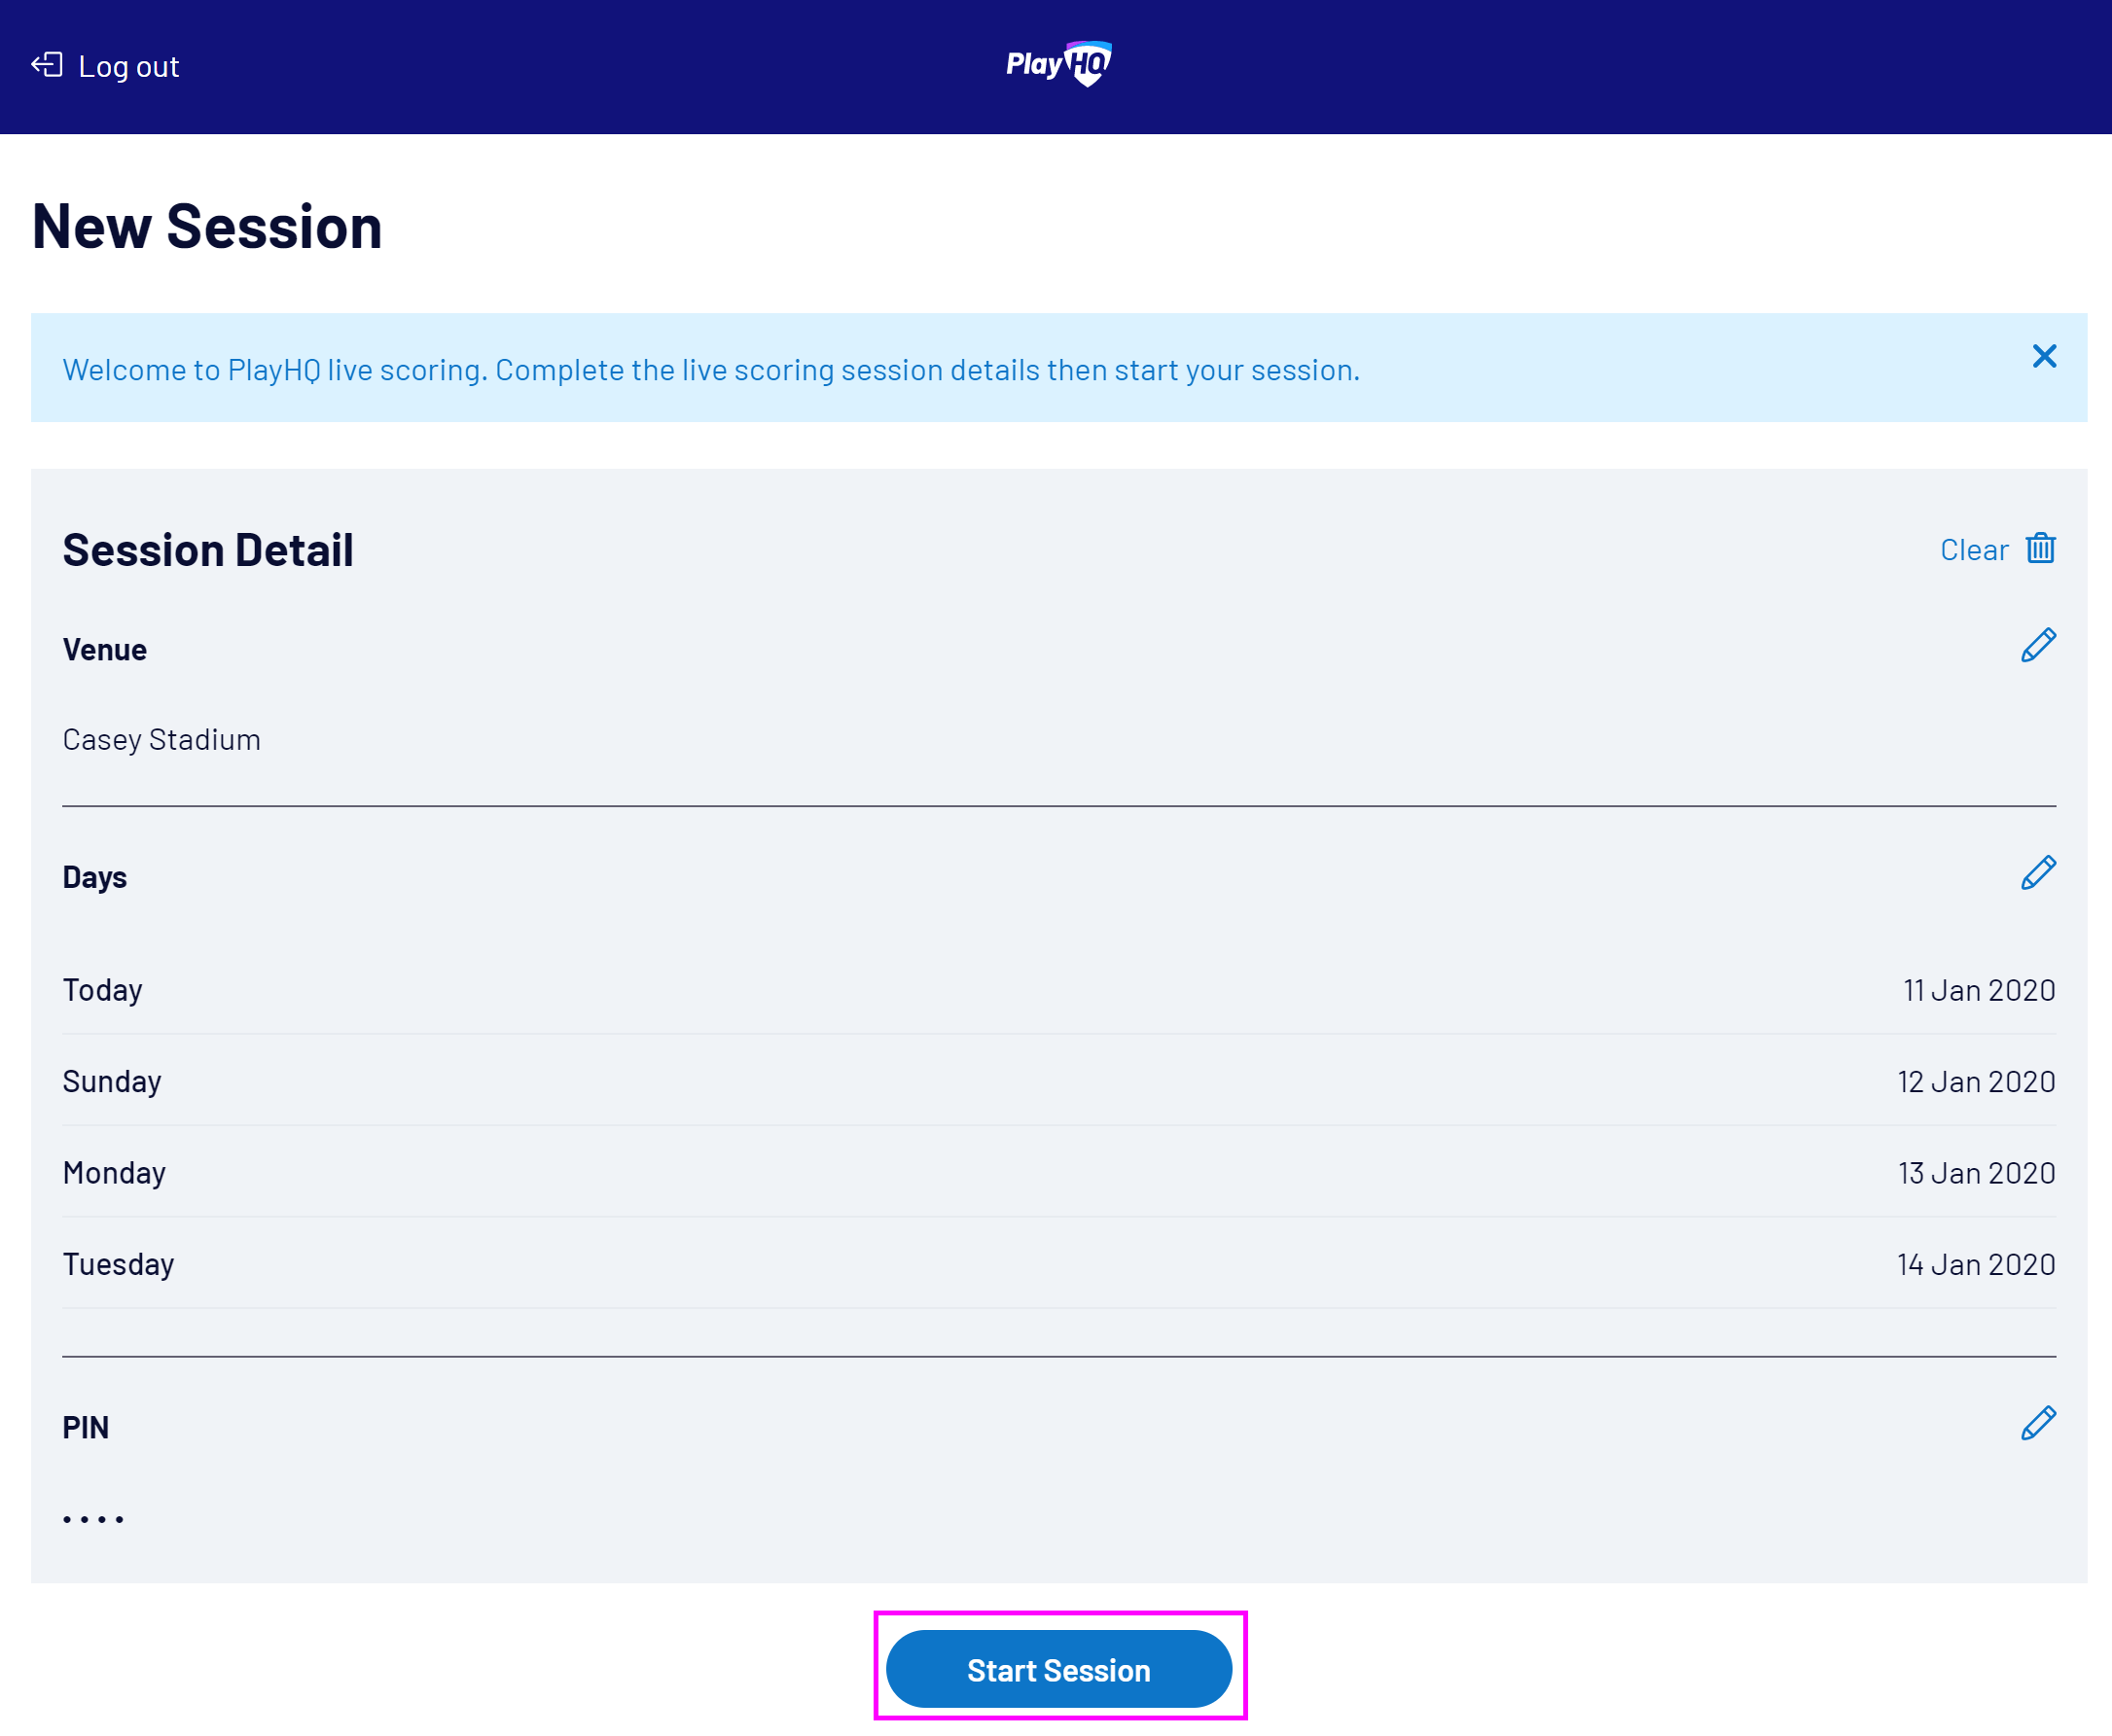
Task: Click the Clear link
Action: point(1974,550)
